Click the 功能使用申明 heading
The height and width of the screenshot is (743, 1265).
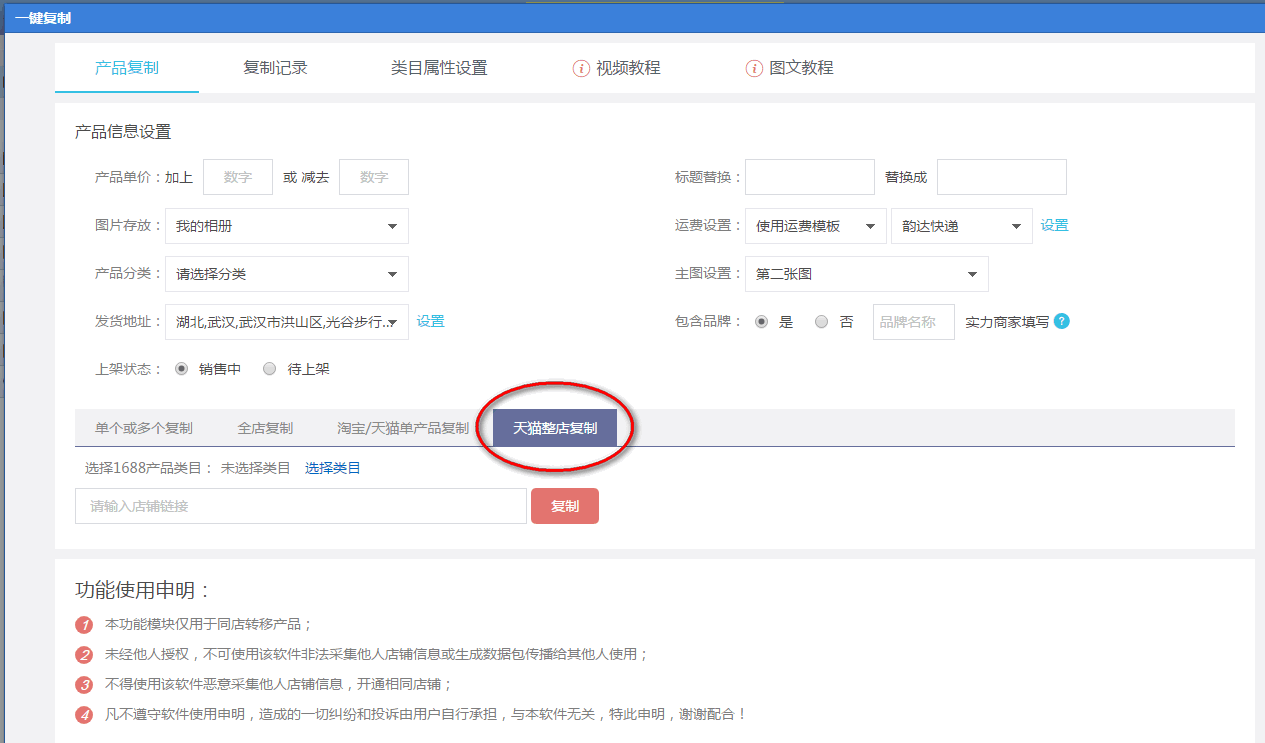pyautogui.click(x=143, y=590)
